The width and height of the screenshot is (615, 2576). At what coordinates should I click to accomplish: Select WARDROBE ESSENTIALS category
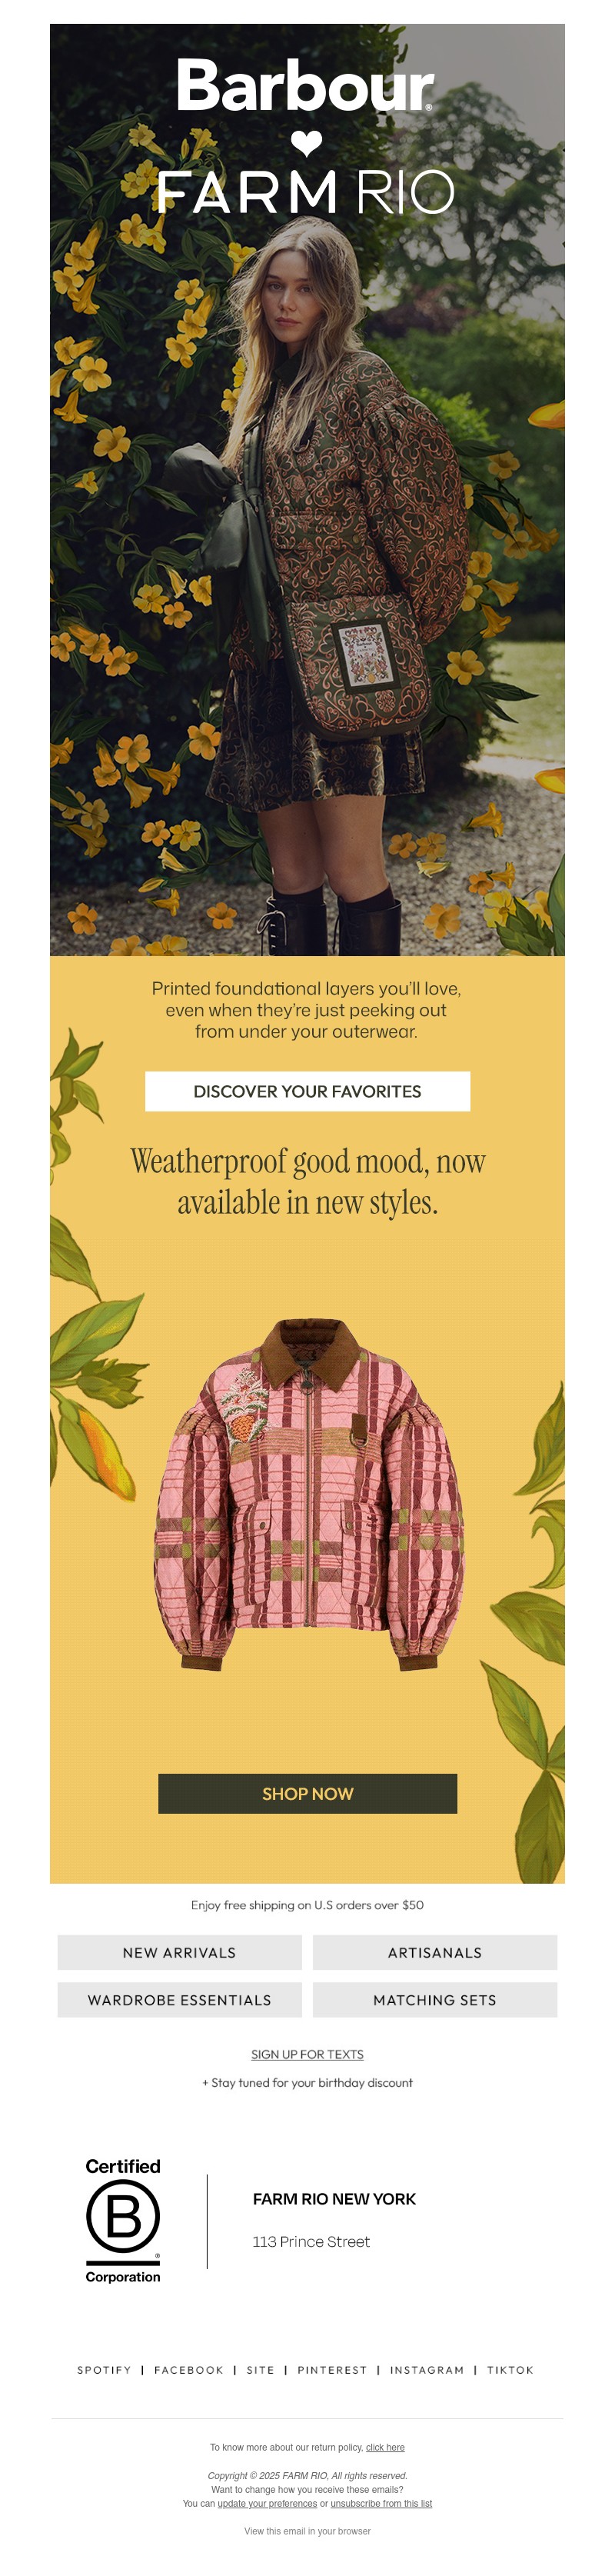(x=179, y=2000)
